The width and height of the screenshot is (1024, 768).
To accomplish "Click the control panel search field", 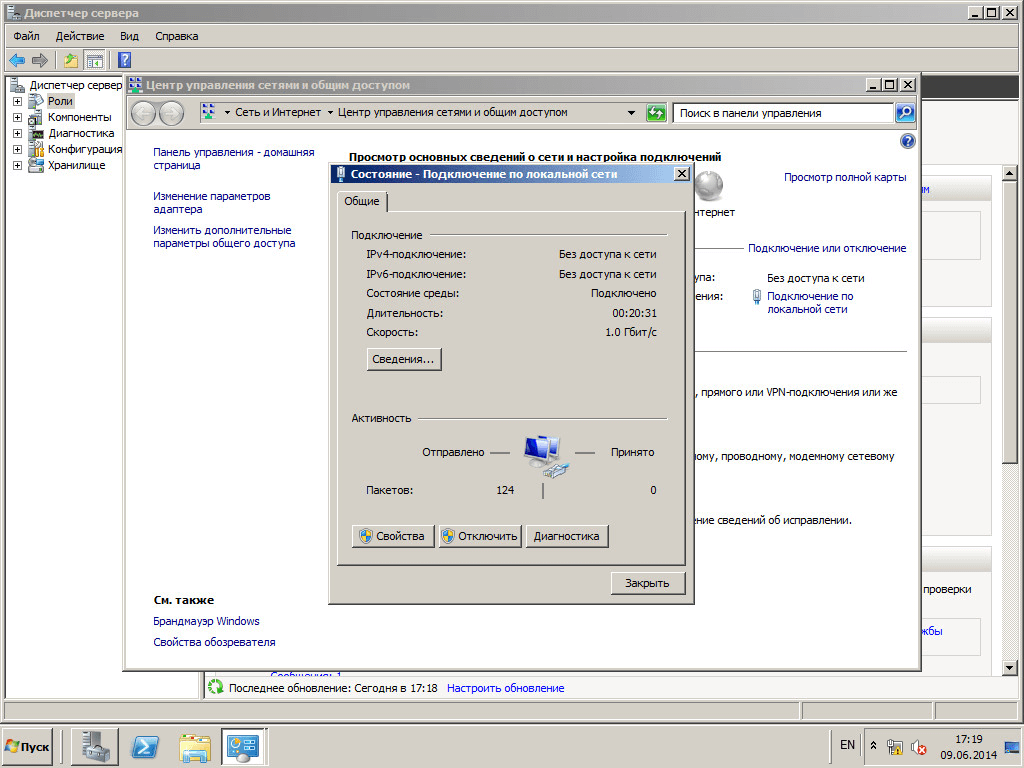I will pyautogui.click(x=782, y=113).
